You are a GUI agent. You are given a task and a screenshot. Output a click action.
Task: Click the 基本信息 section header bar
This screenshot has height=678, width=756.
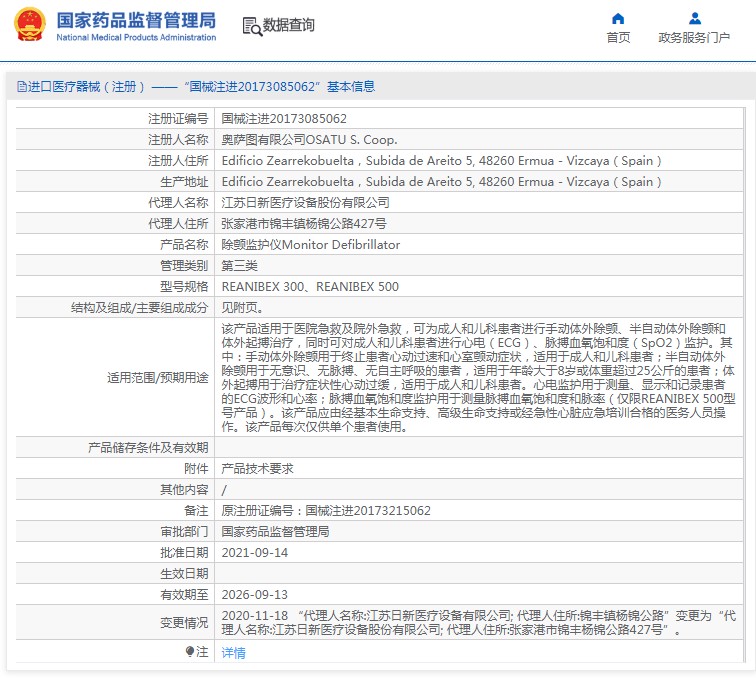point(378,87)
